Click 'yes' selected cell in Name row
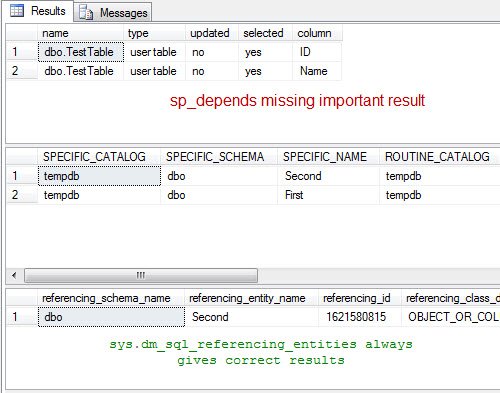Screen dimensions: 500x393 [x=266, y=71]
